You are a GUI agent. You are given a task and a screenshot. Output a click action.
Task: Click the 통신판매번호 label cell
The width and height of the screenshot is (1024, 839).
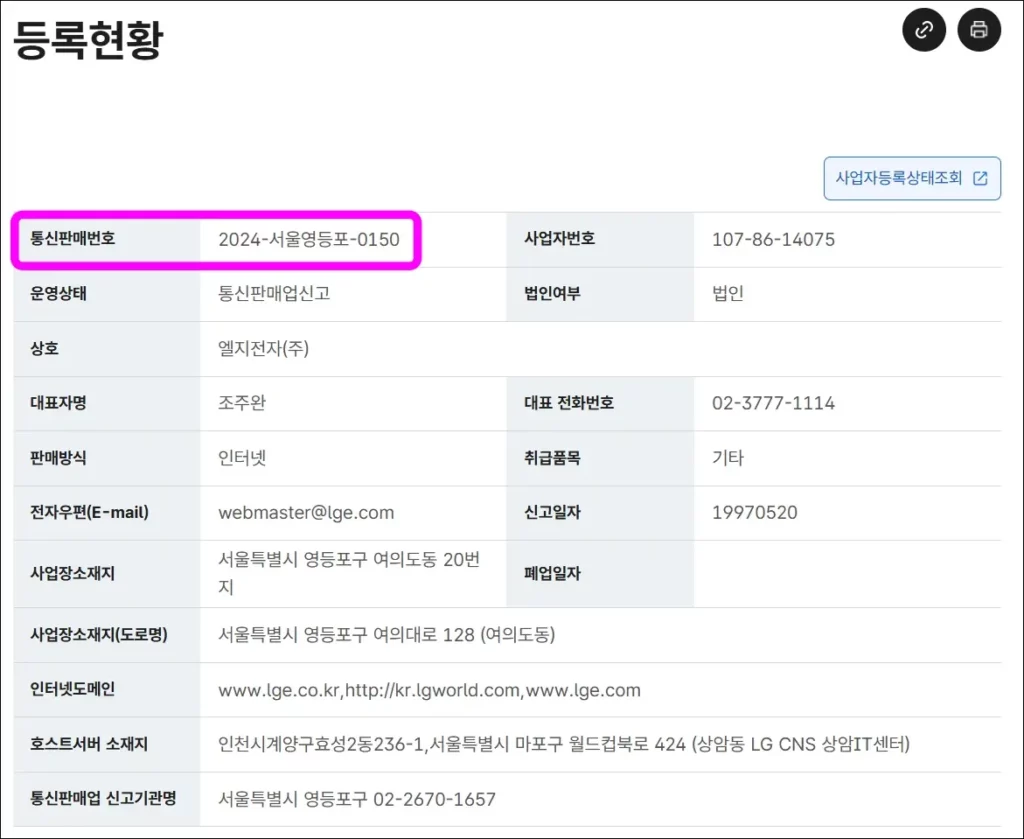click(106, 239)
